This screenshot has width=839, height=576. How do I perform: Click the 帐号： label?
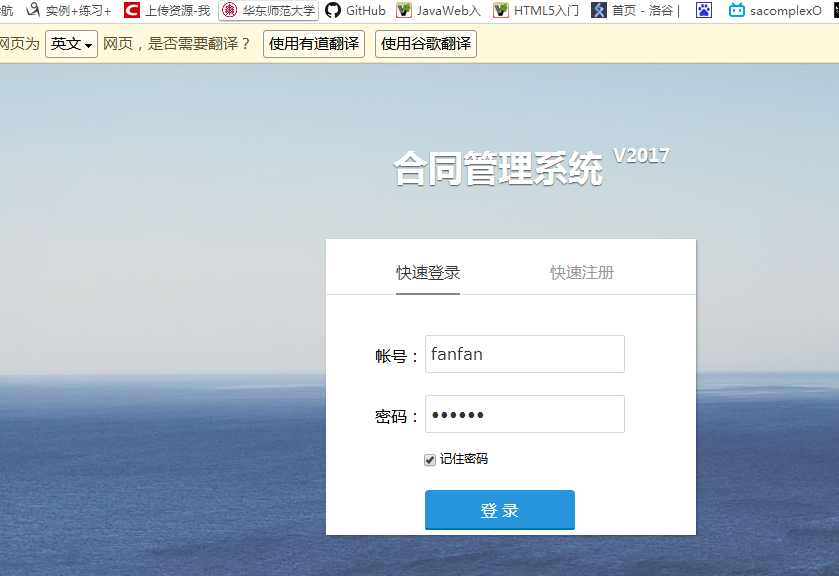coord(396,356)
